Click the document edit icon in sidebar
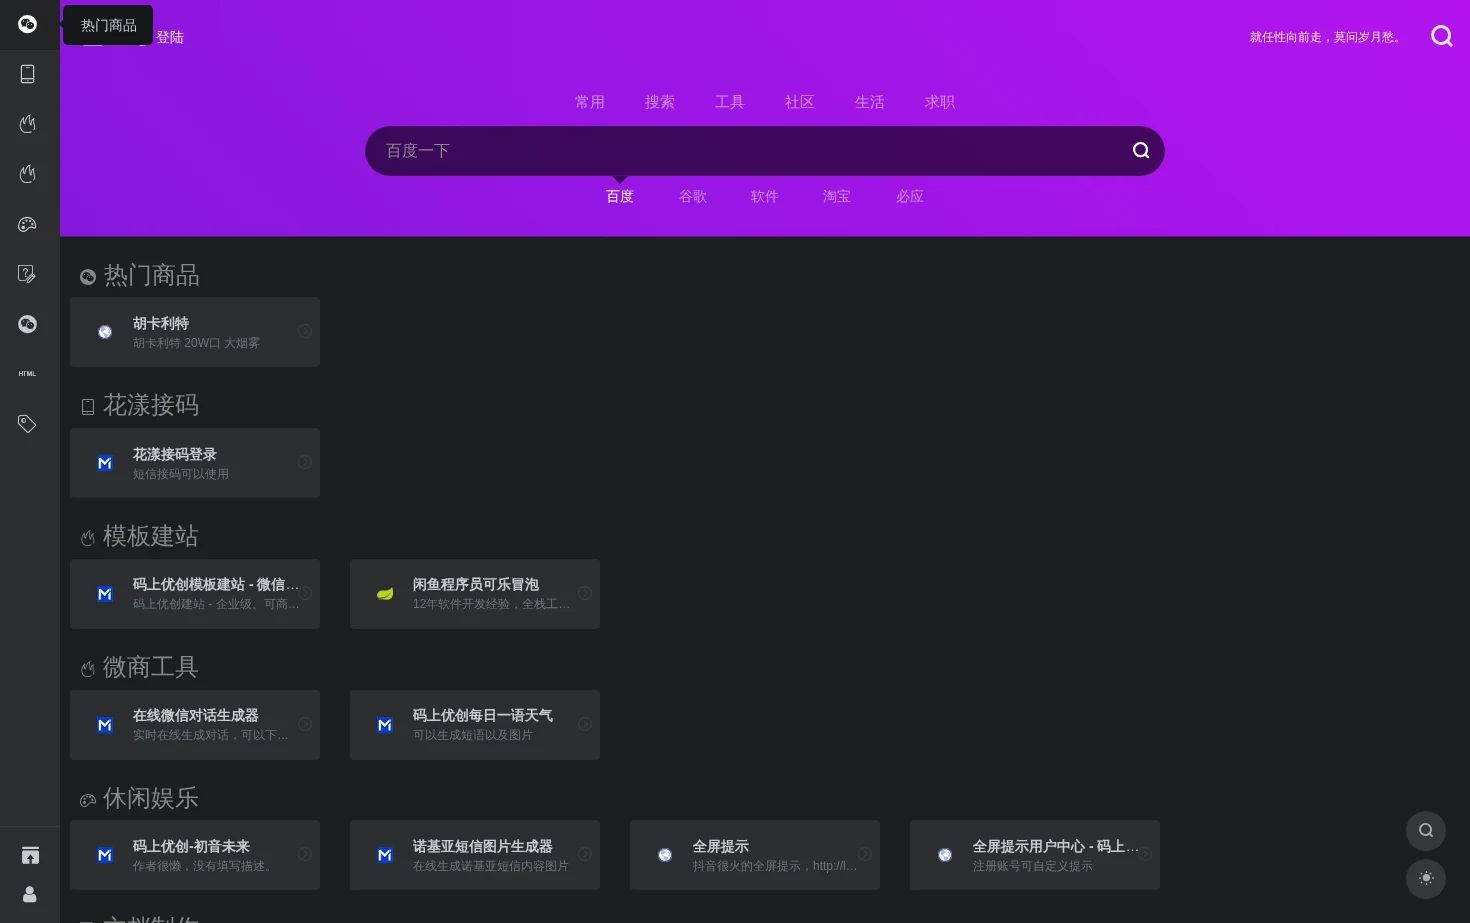The image size is (1470, 923). point(28,274)
